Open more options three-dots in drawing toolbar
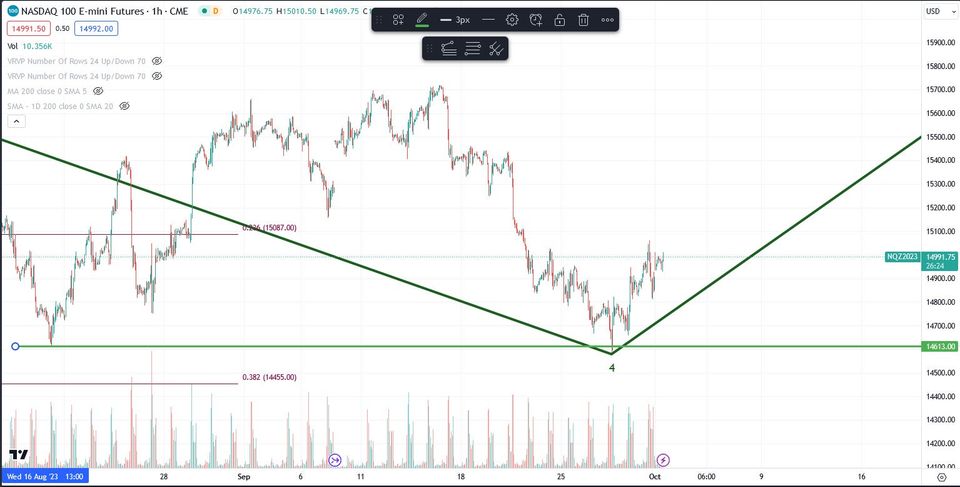The height and width of the screenshot is (487, 960). point(607,20)
